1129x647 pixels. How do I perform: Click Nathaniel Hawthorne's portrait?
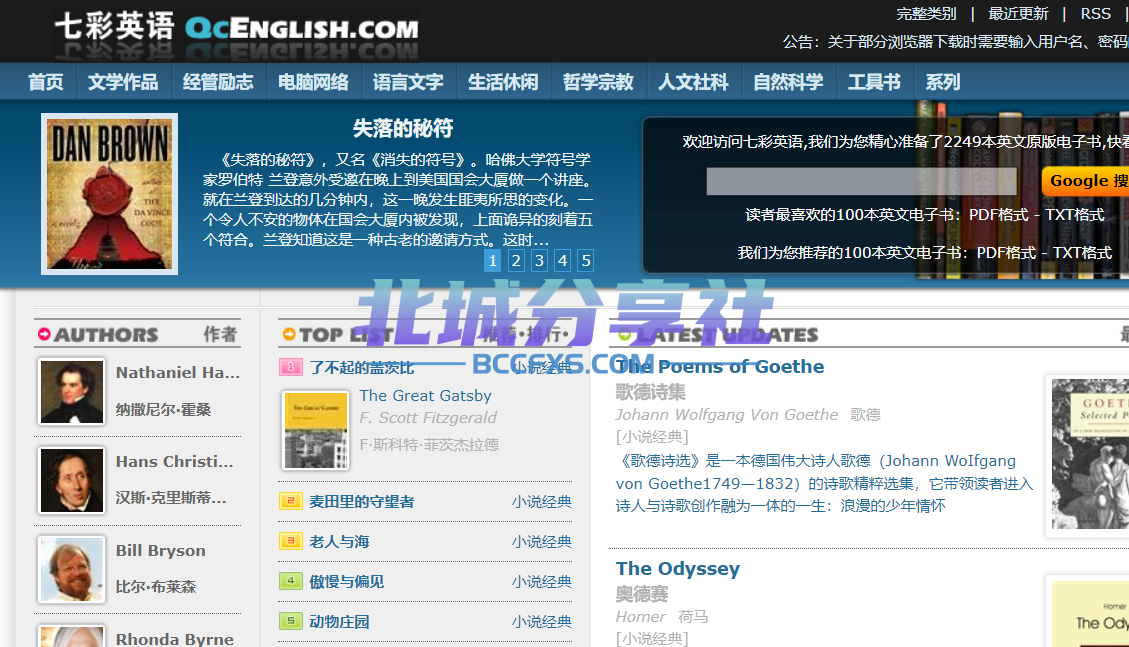pyautogui.click(x=72, y=392)
